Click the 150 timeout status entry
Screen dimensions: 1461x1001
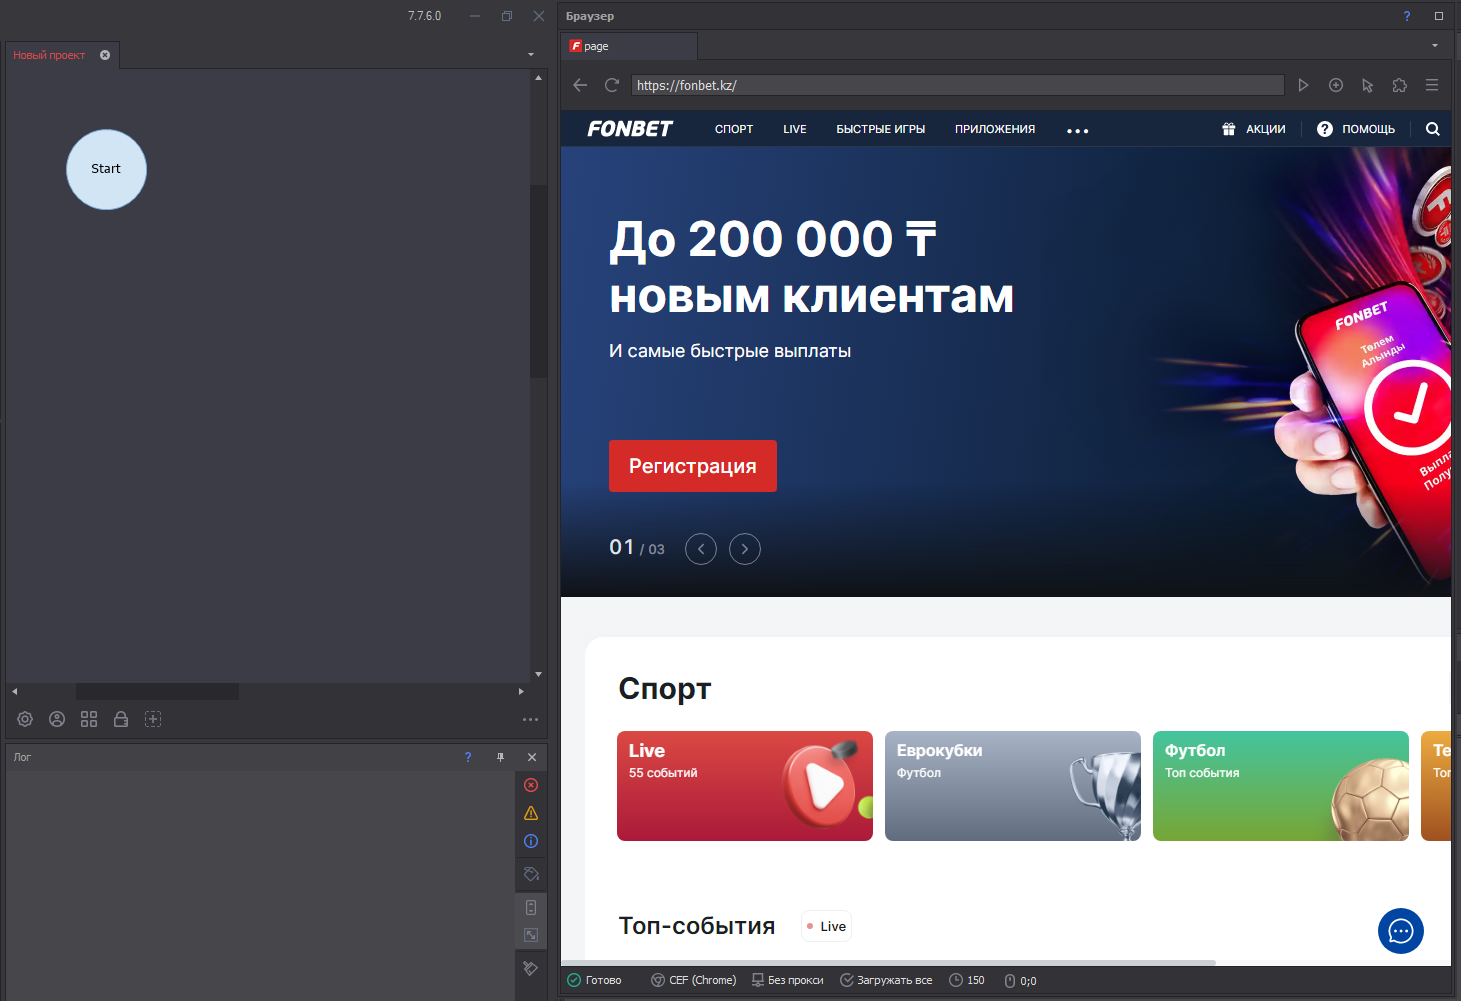pos(967,980)
